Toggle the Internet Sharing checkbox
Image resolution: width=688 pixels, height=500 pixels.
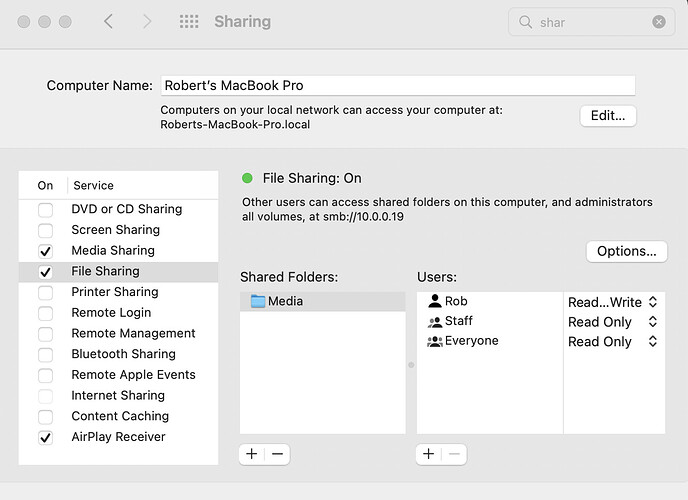pos(45,396)
